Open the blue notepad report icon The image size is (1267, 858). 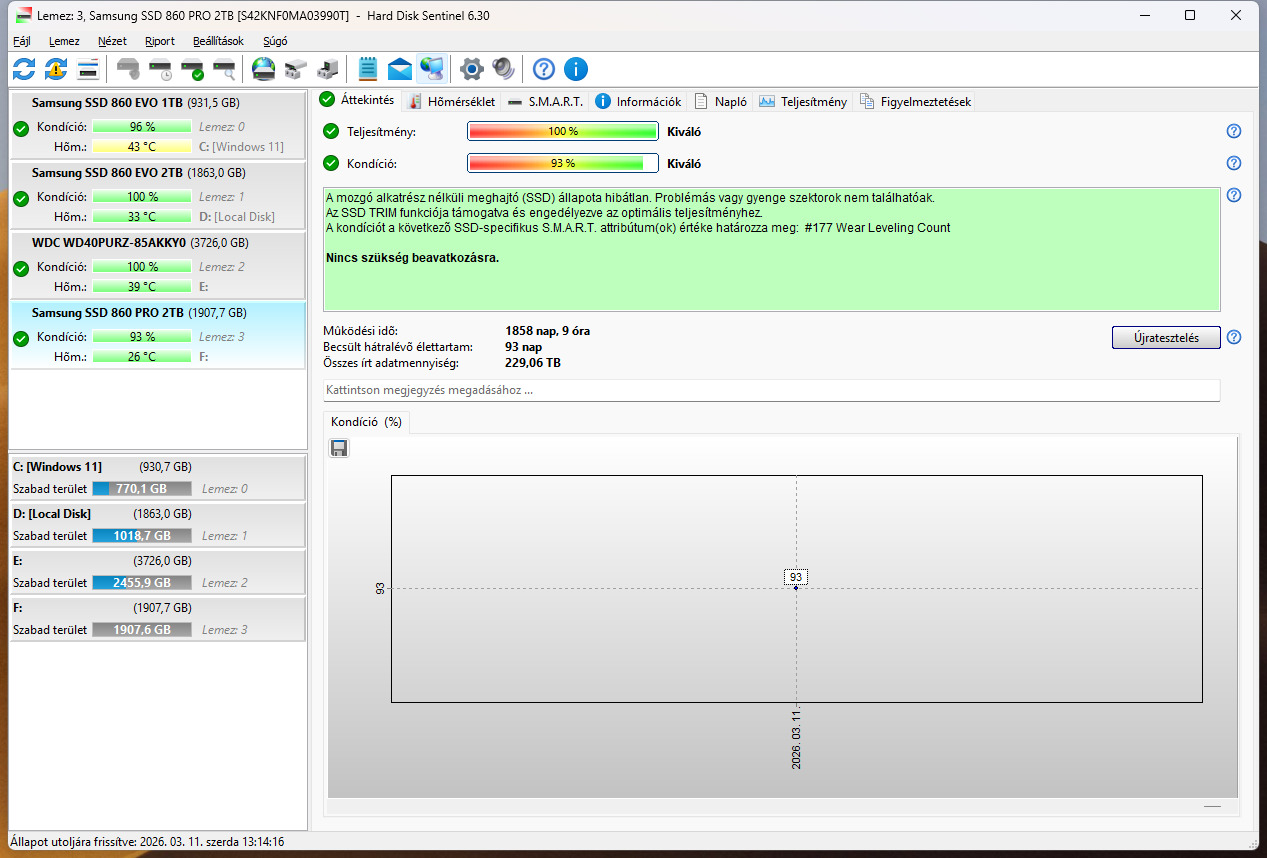click(x=368, y=69)
